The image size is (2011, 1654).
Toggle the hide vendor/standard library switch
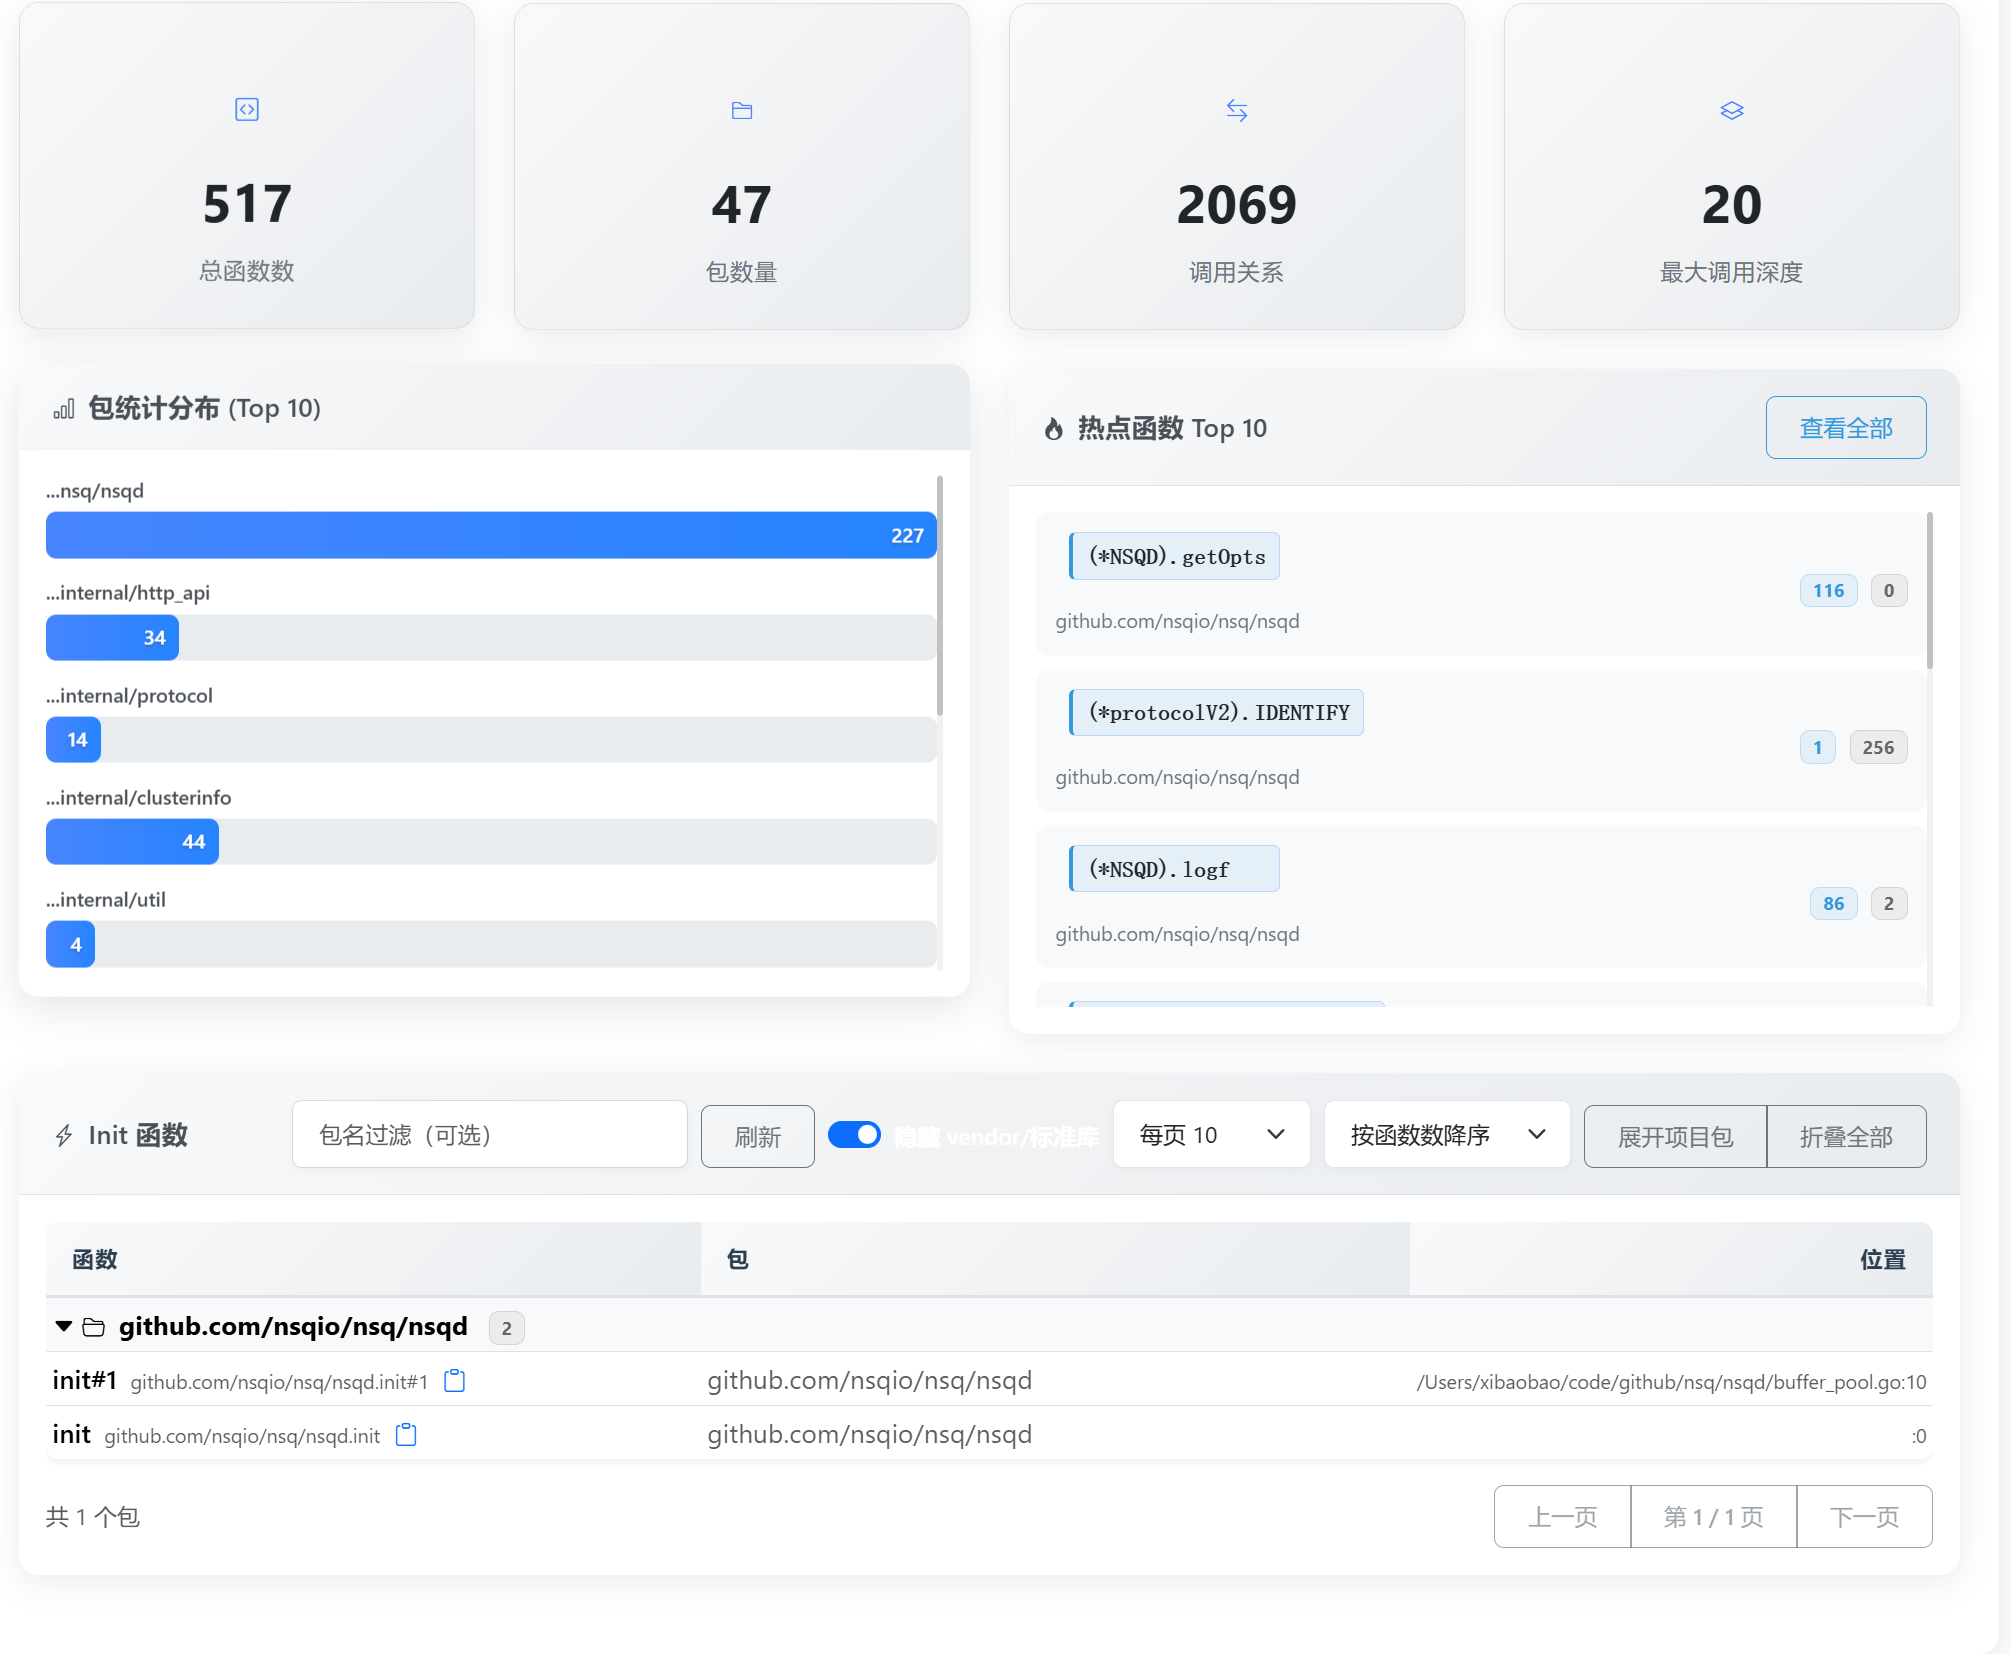[x=854, y=1135]
